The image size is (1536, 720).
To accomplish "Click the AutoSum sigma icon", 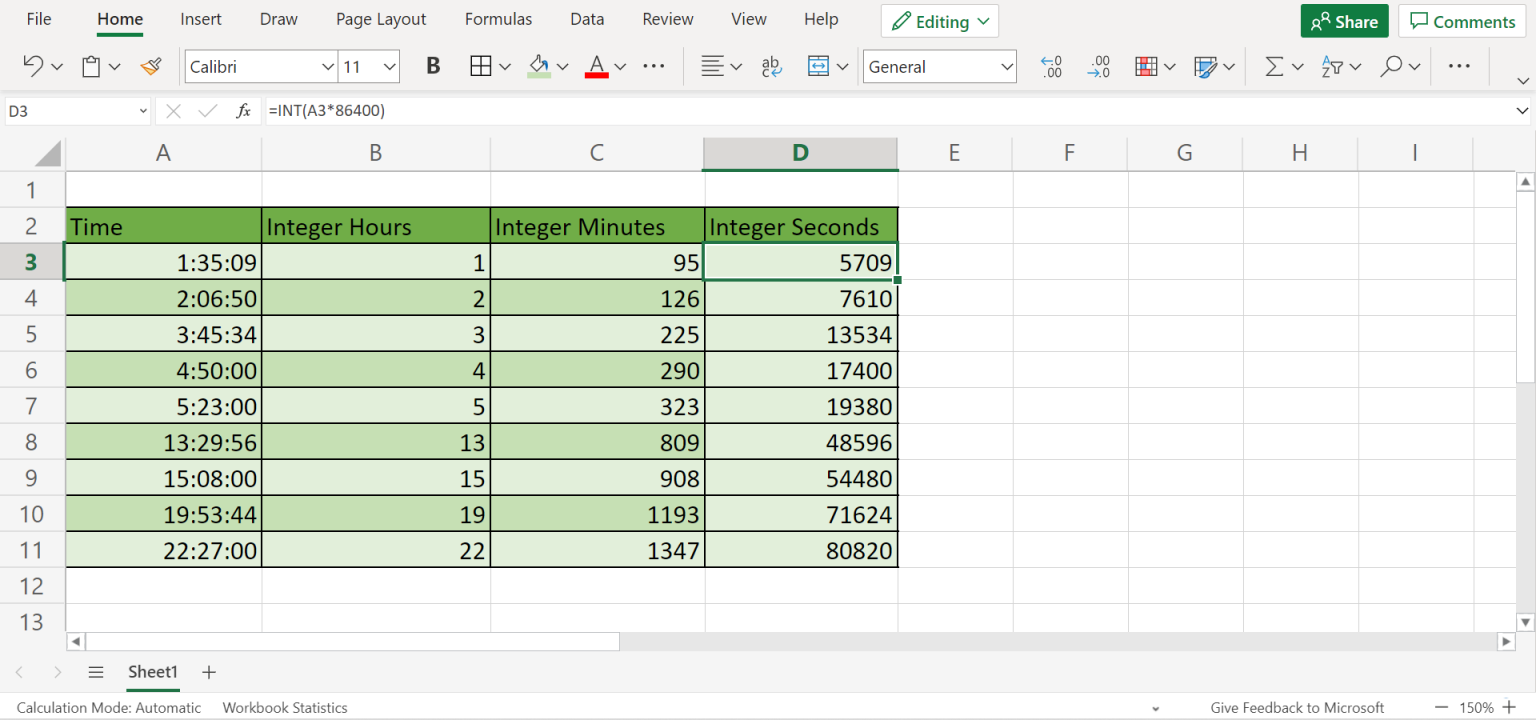I will [1276, 66].
